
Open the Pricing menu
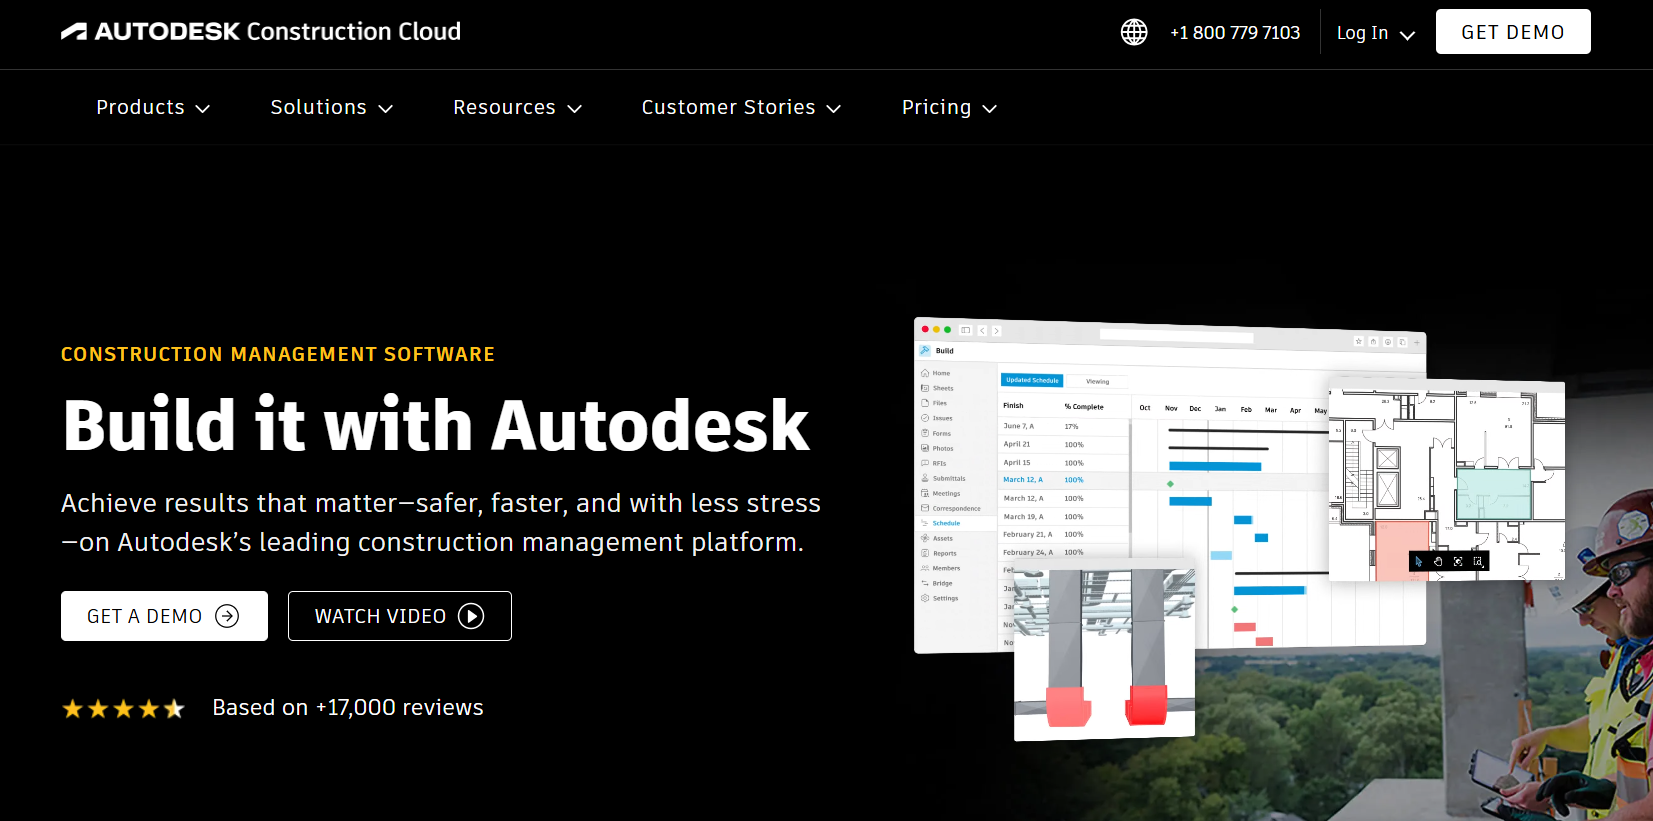(949, 108)
